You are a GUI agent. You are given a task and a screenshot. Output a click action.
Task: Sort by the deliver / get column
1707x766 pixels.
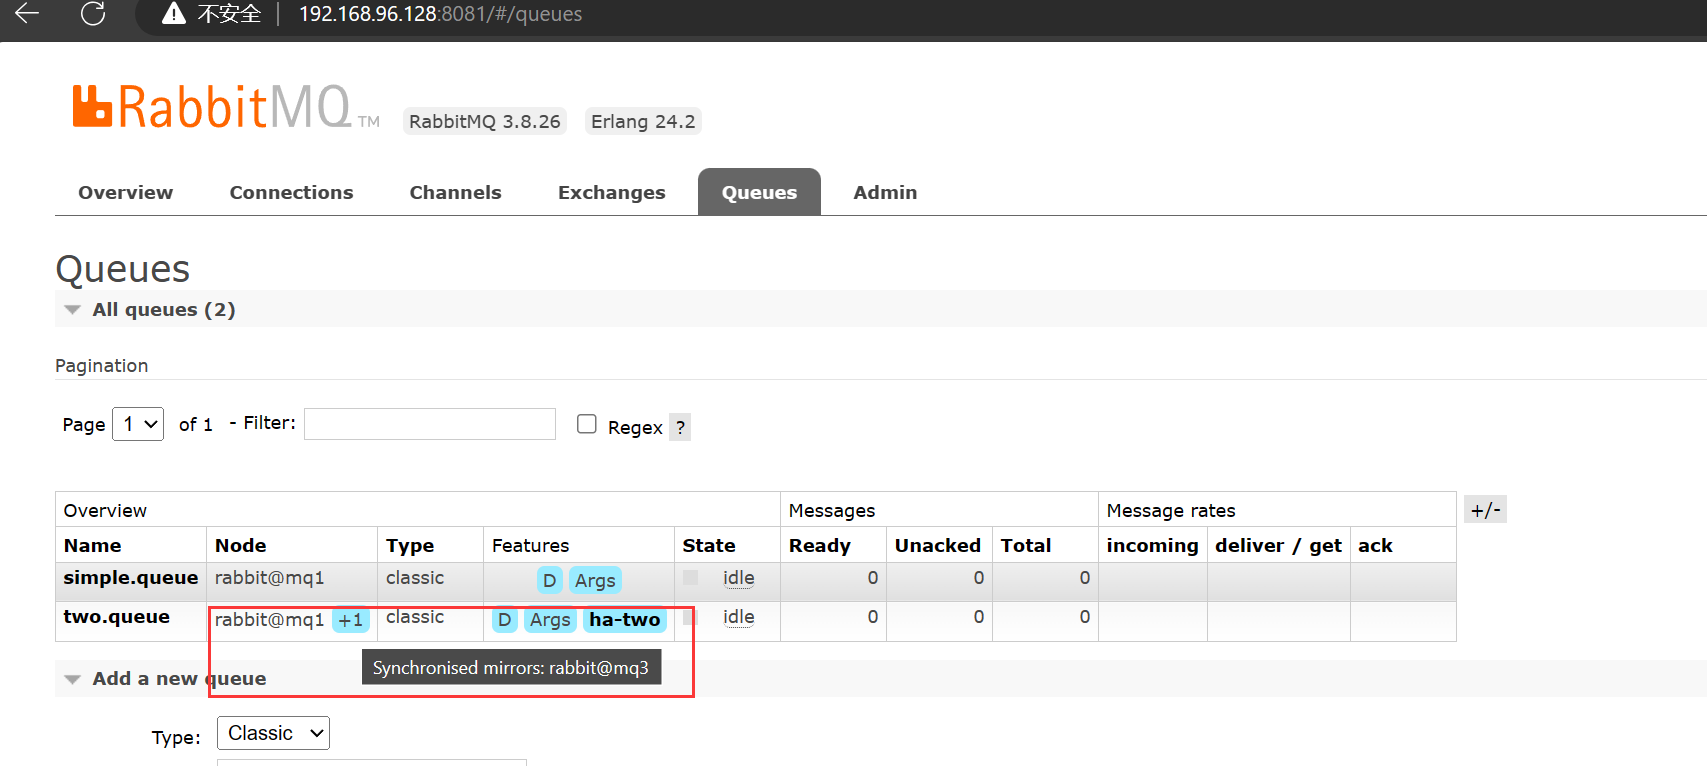1278,545
